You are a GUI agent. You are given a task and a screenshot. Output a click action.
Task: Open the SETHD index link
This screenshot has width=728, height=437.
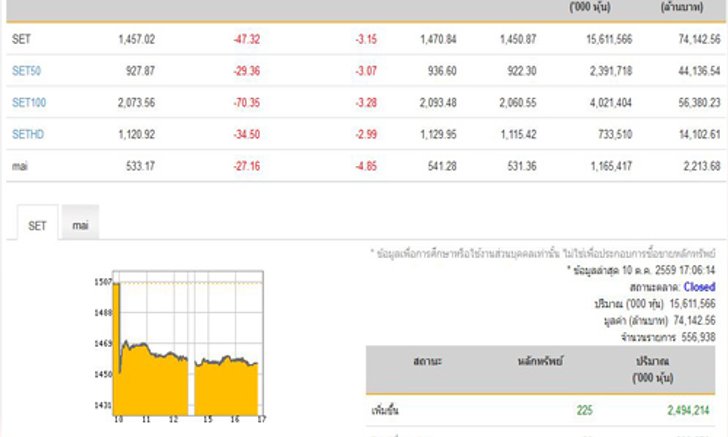click(x=28, y=134)
